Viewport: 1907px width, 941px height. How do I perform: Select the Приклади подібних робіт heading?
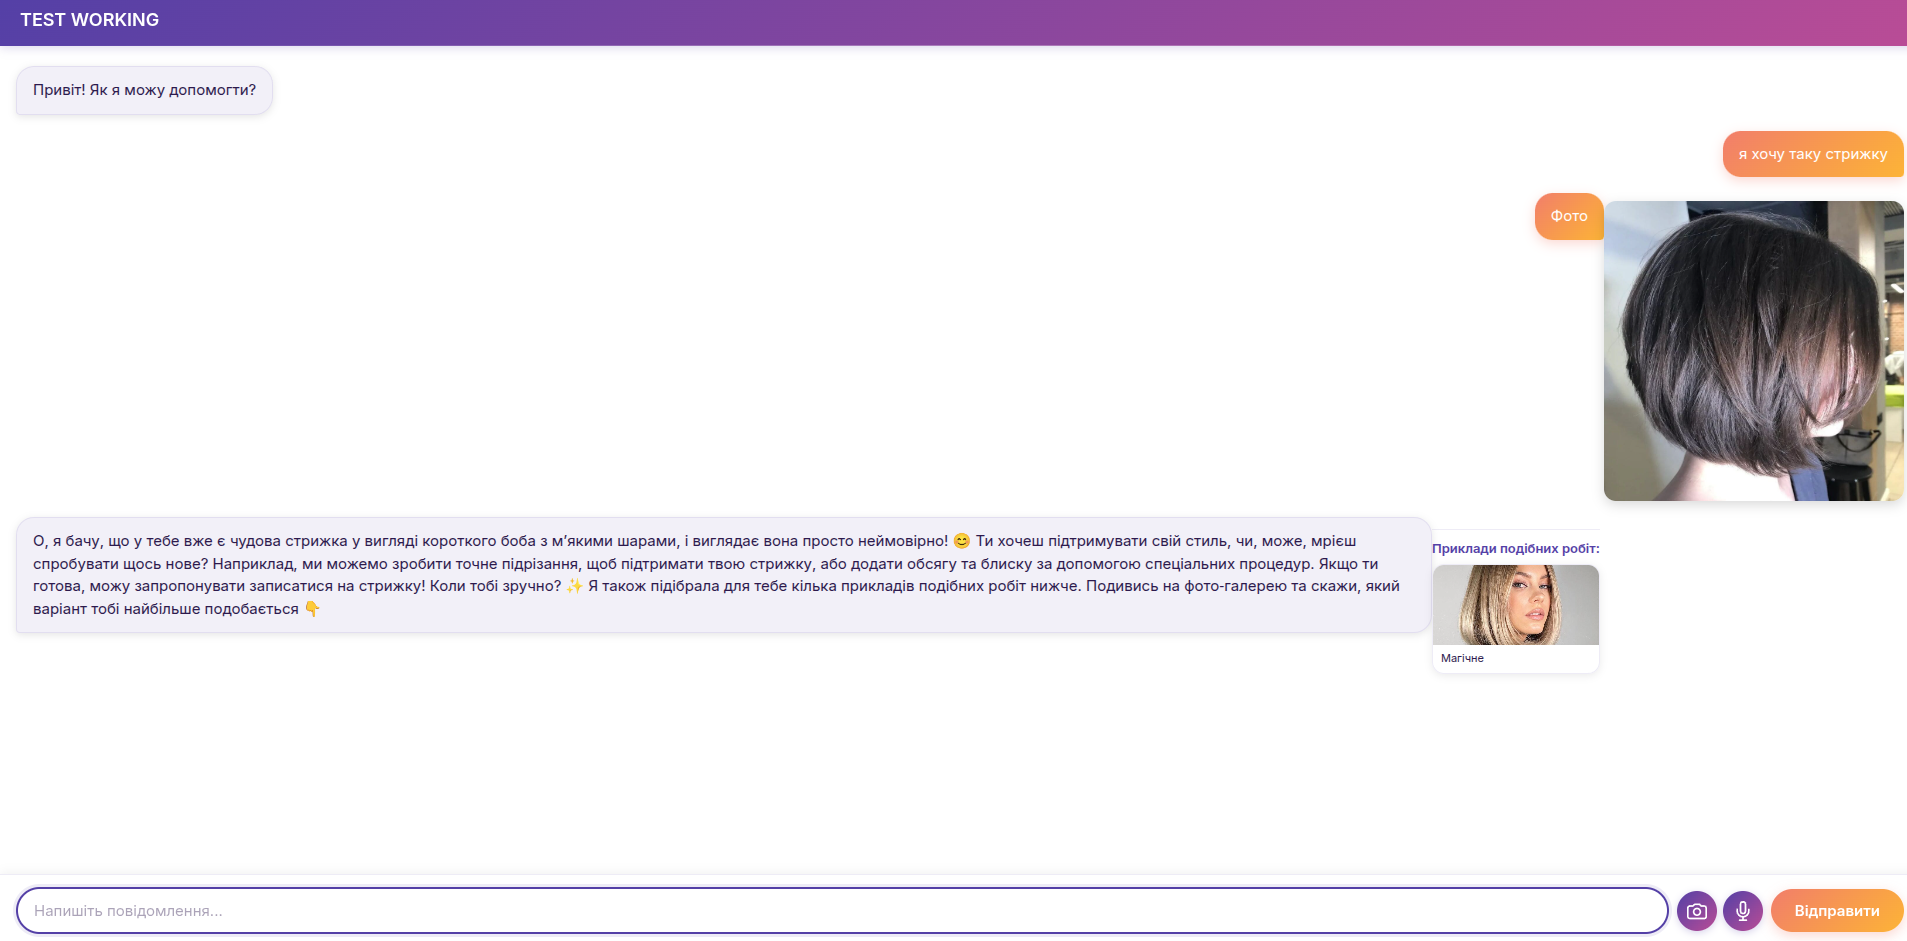(1515, 549)
